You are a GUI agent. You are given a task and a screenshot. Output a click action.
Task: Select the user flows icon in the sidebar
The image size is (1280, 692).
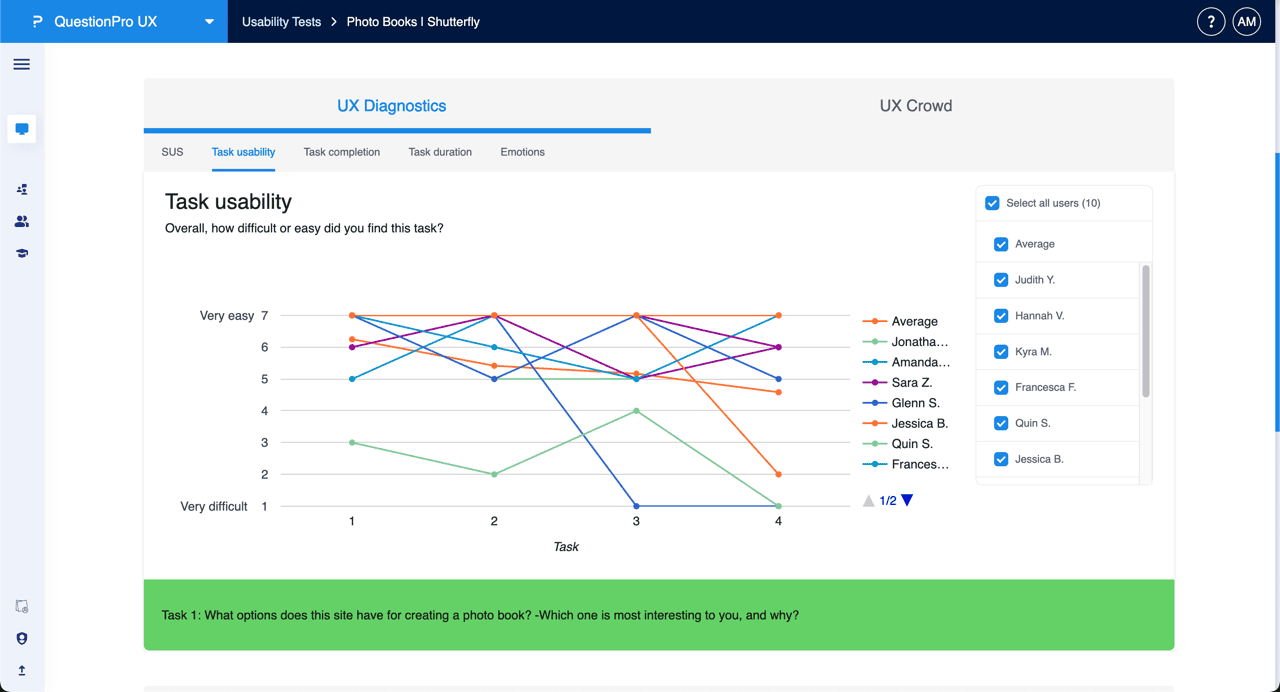21,189
